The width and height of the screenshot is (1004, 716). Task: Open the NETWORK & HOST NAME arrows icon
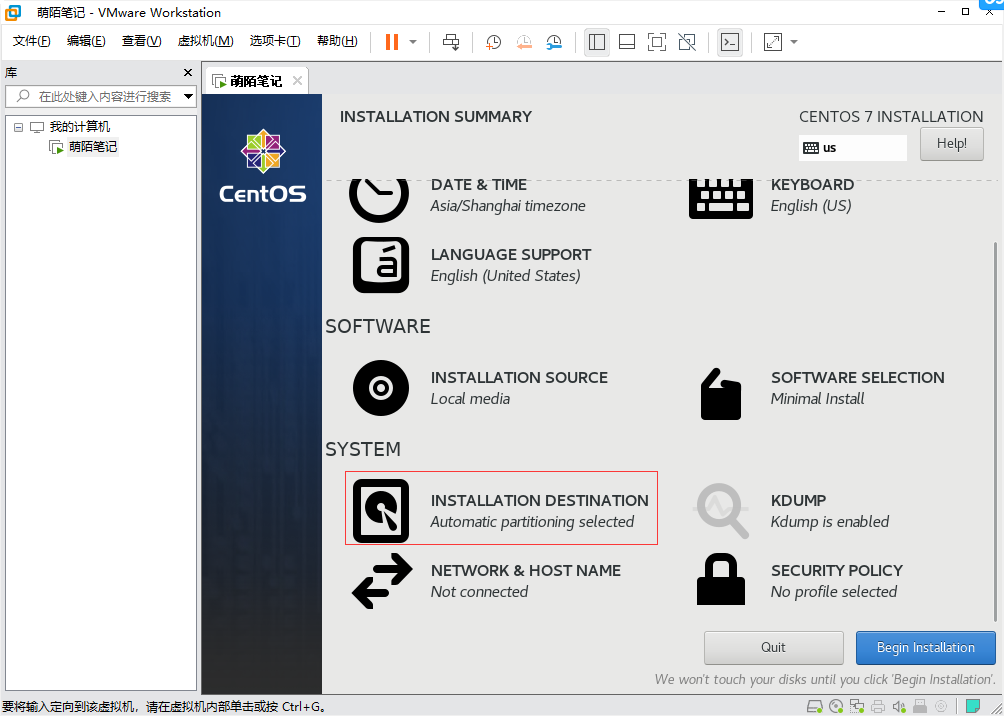tap(382, 581)
